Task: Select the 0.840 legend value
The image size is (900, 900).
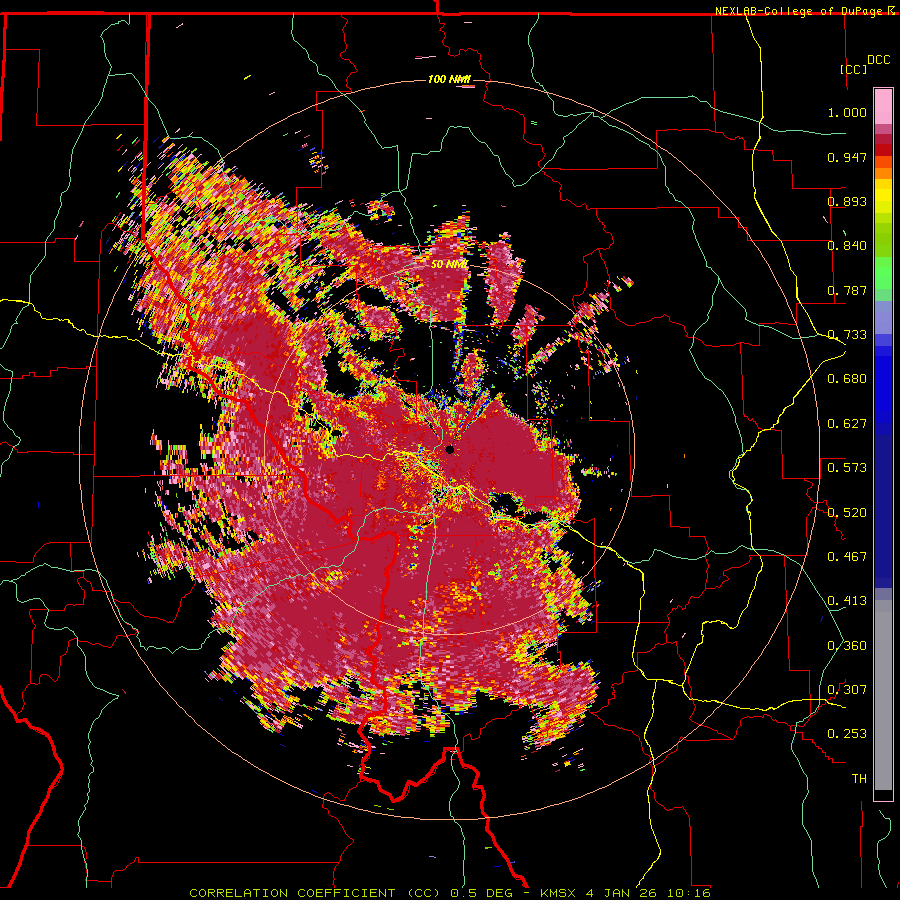Action: click(x=847, y=246)
